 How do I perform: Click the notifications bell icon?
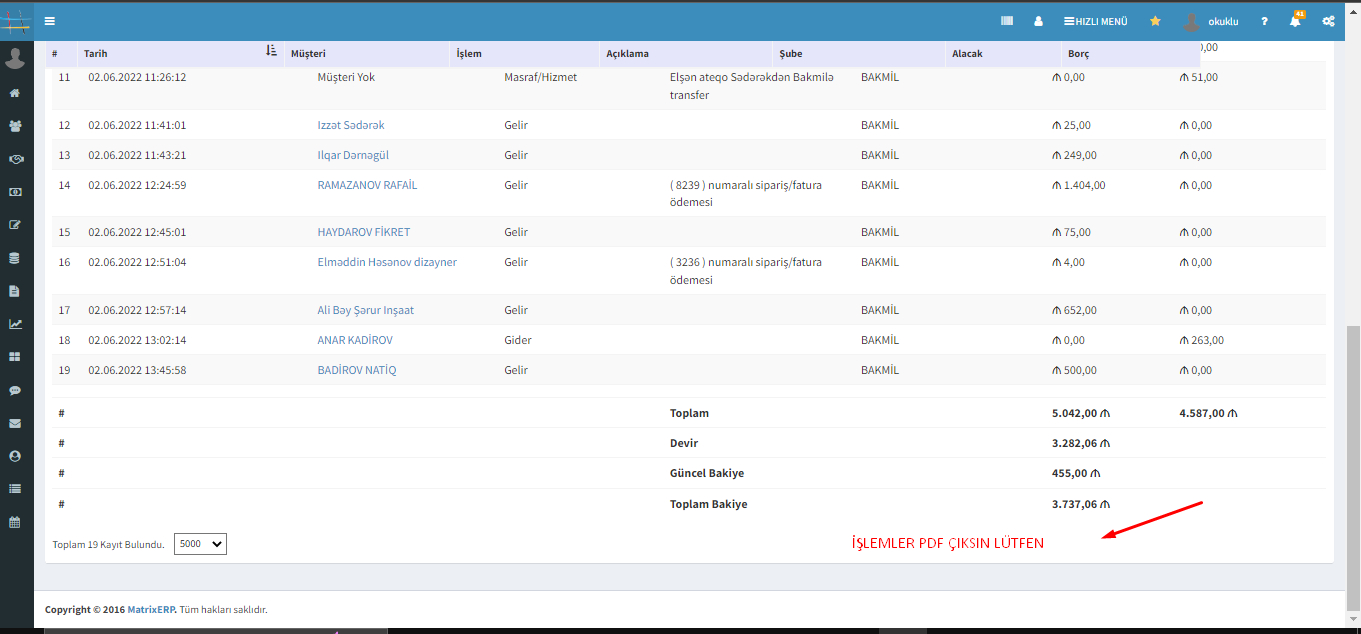coord(1295,21)
